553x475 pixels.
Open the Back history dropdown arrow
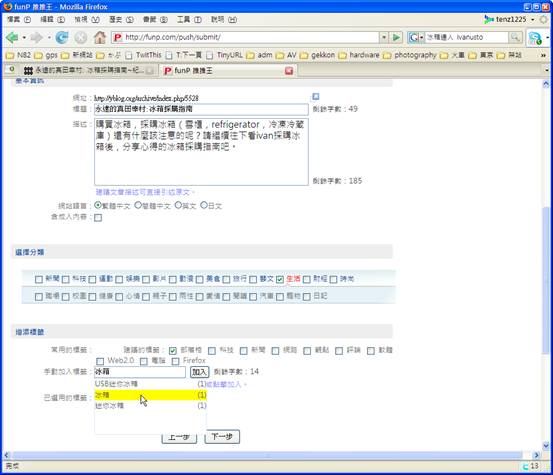(x=24, y=37)
